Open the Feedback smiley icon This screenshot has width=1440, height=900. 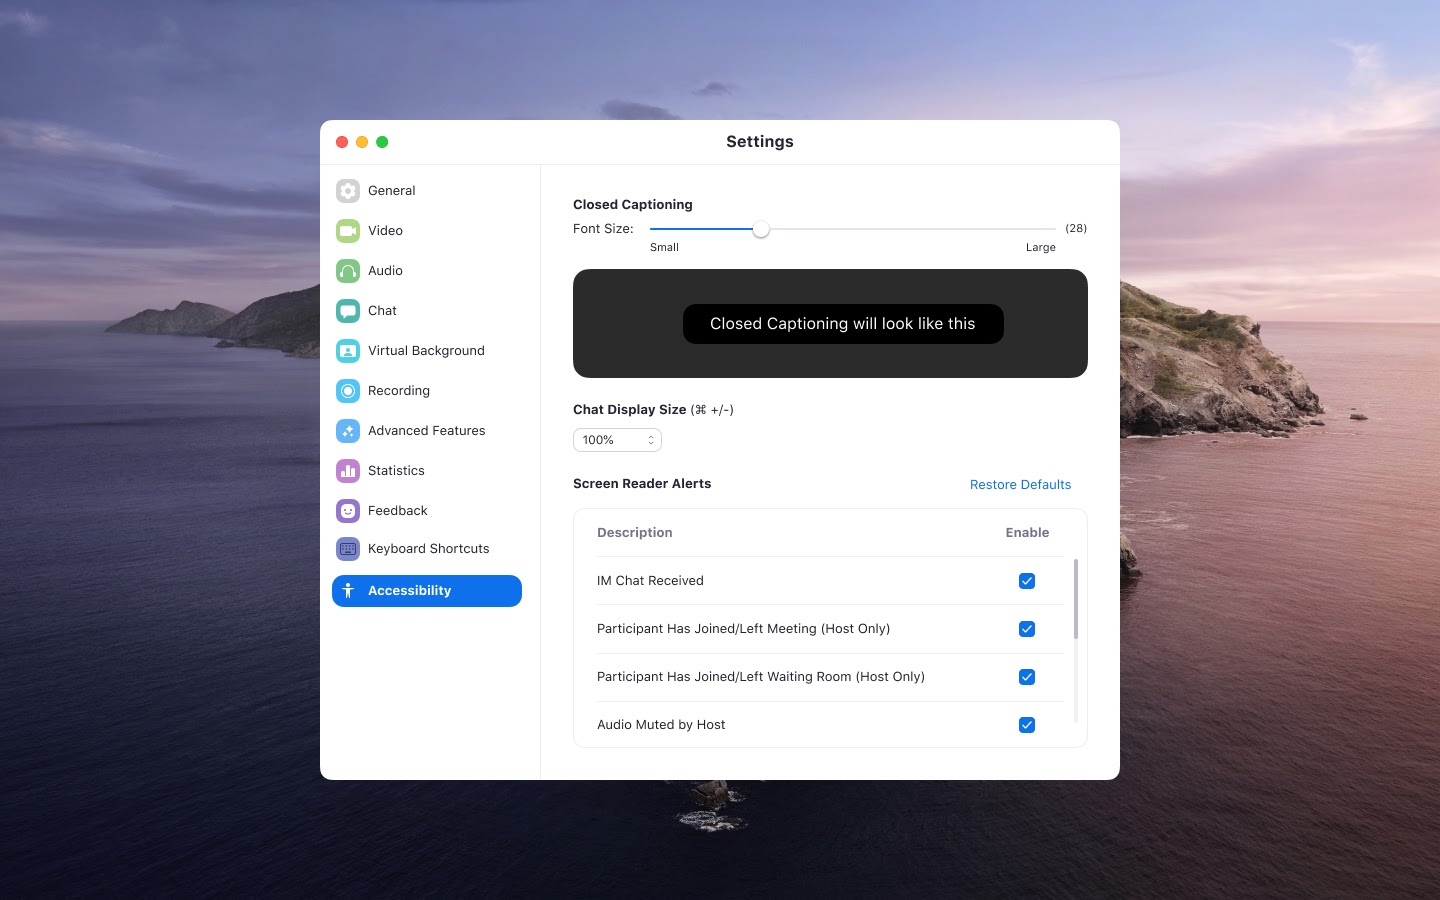[x=348, y=511]
